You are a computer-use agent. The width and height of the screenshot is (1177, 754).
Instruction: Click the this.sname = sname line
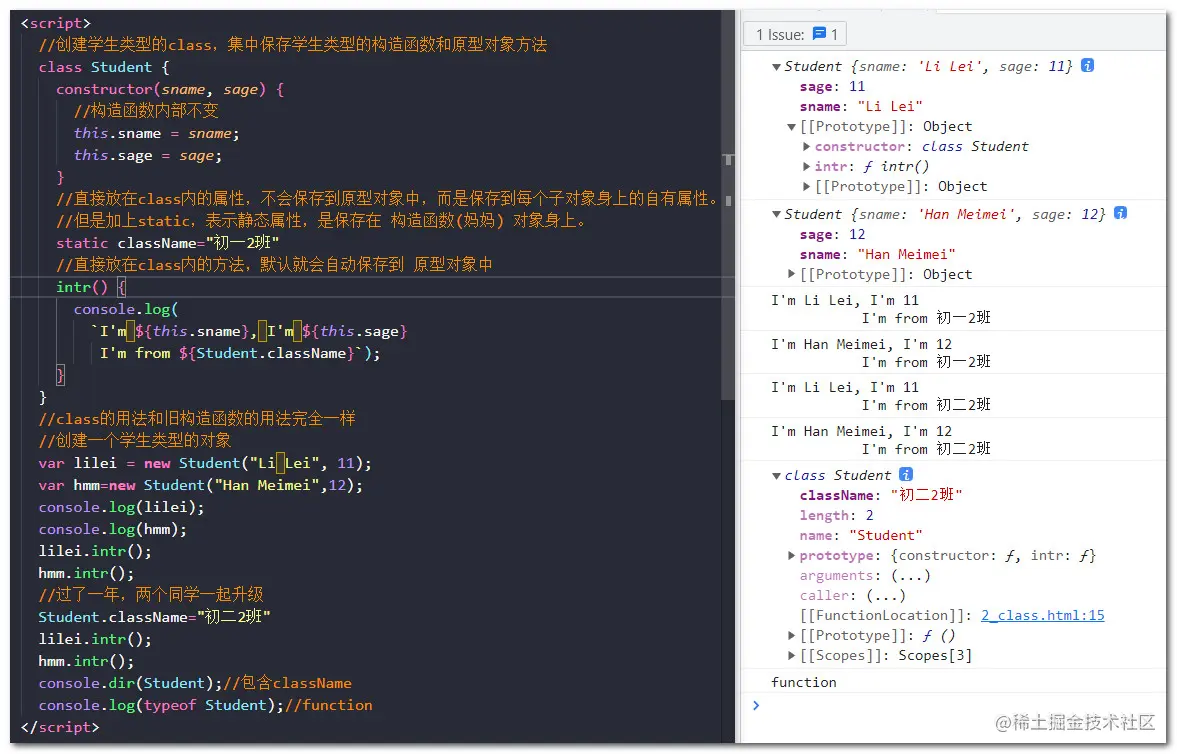click(156, 134)
